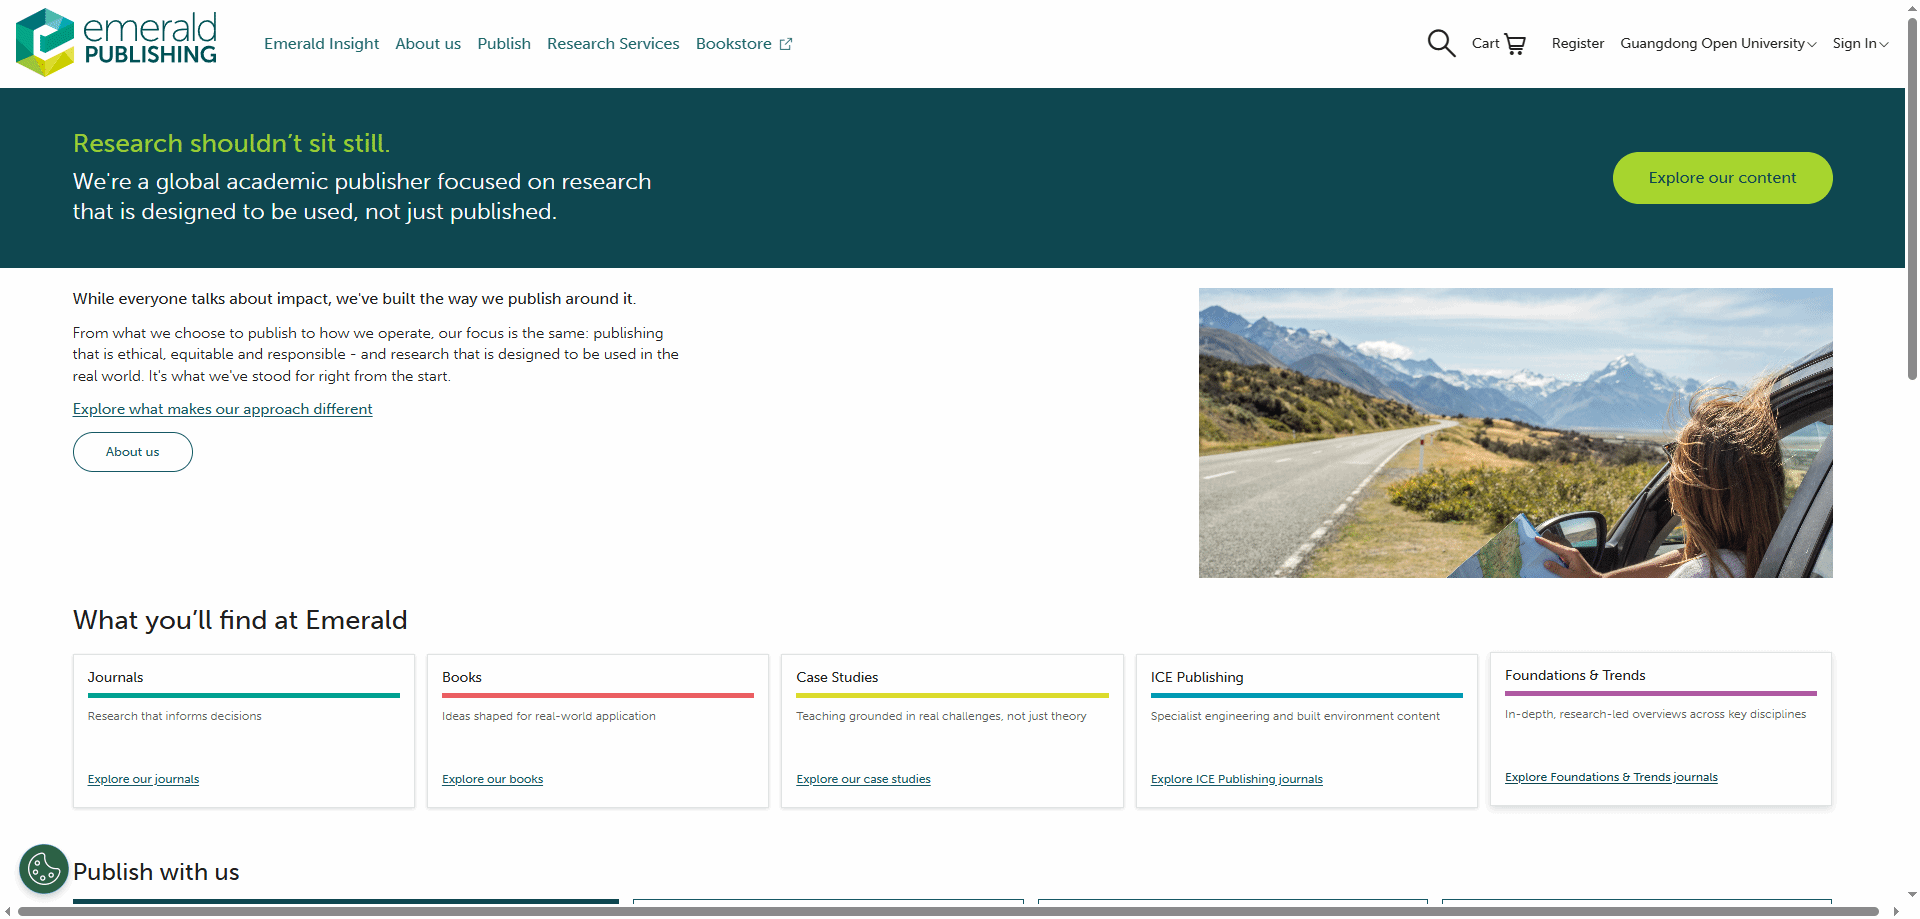
Task: Open cookie settings icon
Action: [x=44, y=869]
